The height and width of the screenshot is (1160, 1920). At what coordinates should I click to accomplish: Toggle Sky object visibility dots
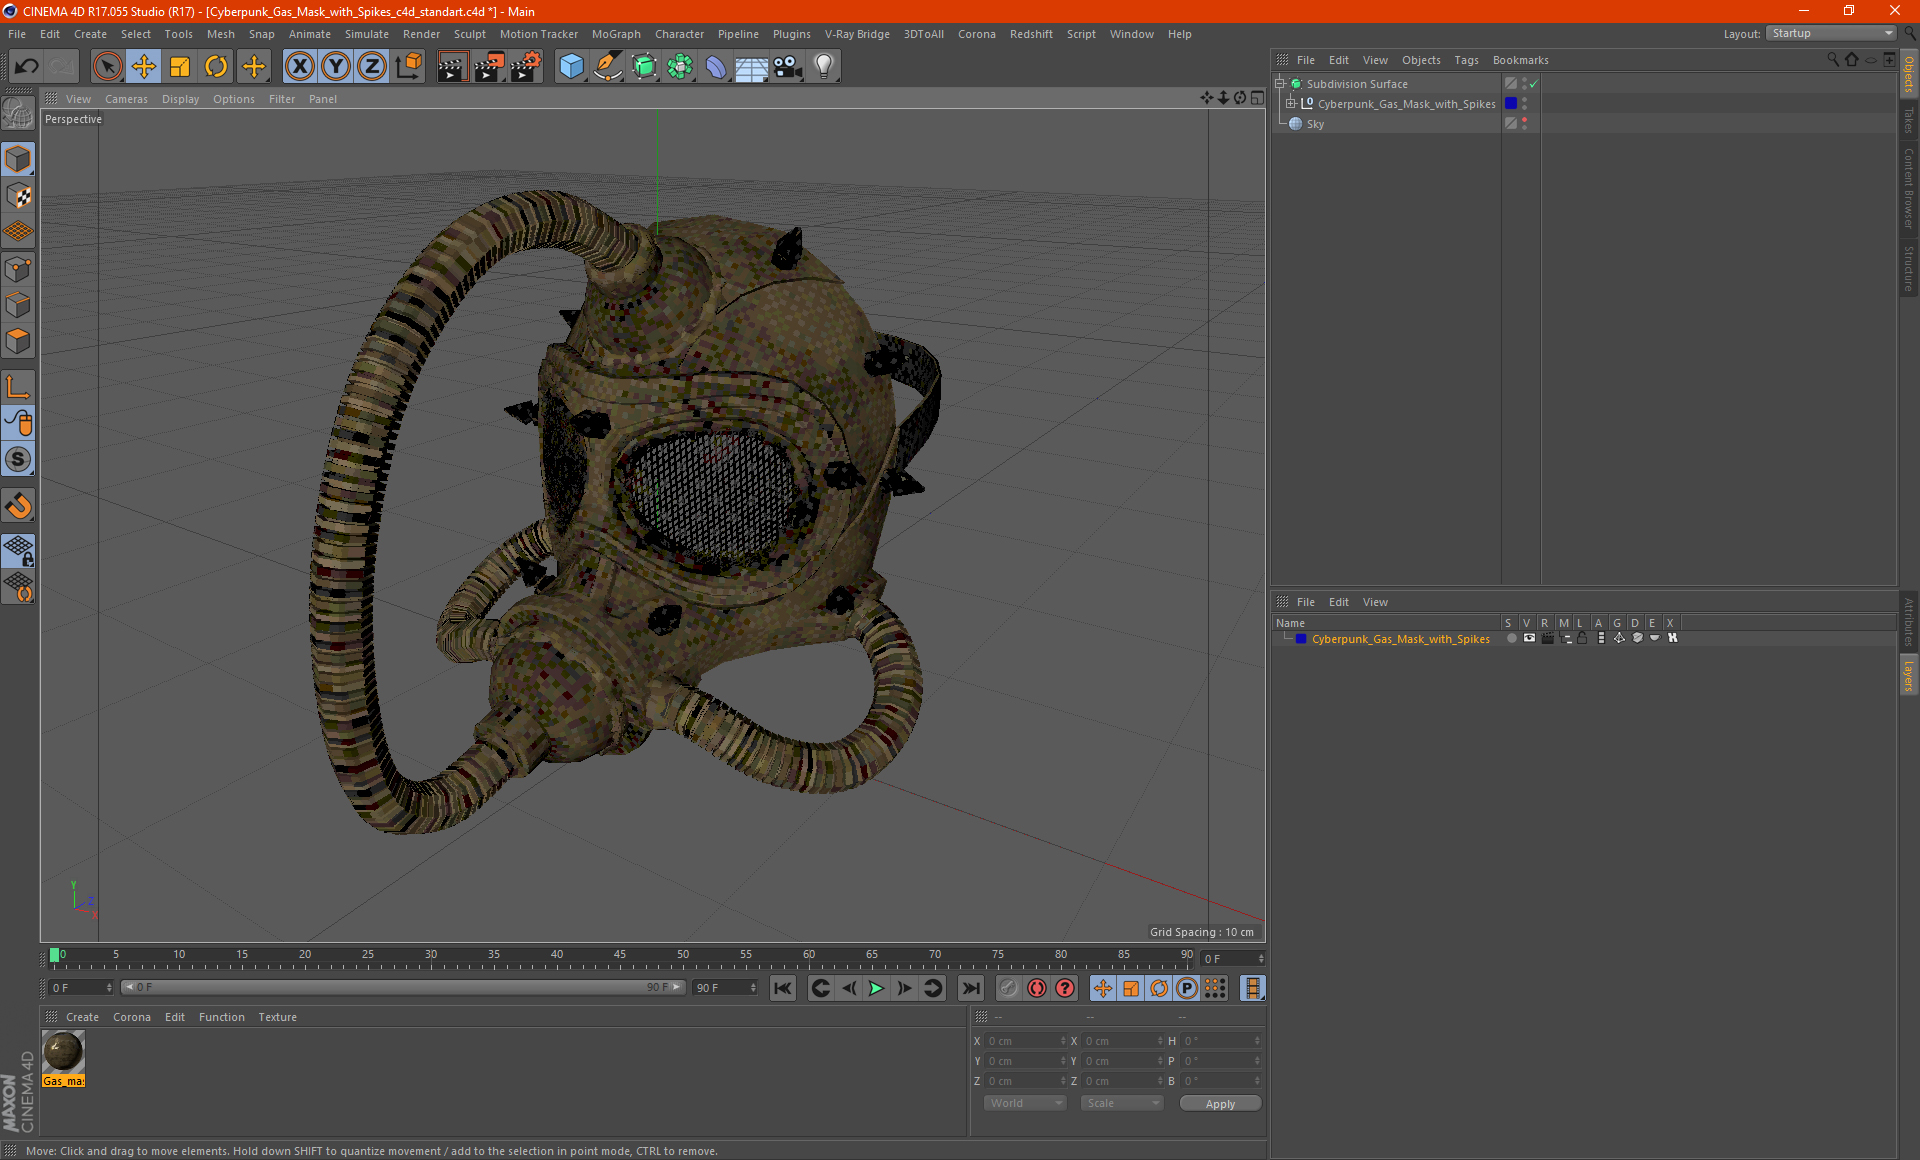pyautogui.click(x=1524, y=123)
